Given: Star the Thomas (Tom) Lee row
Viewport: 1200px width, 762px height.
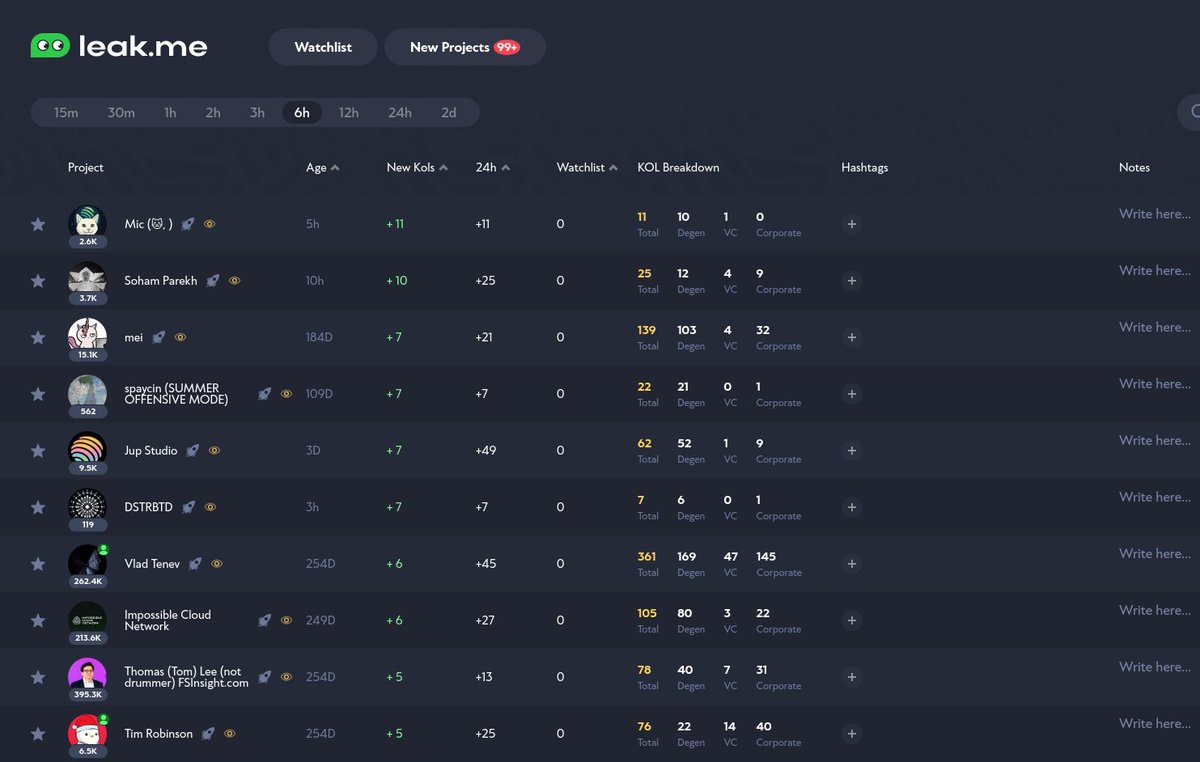Looking at the screenshot, I should [x=38, y=677].
